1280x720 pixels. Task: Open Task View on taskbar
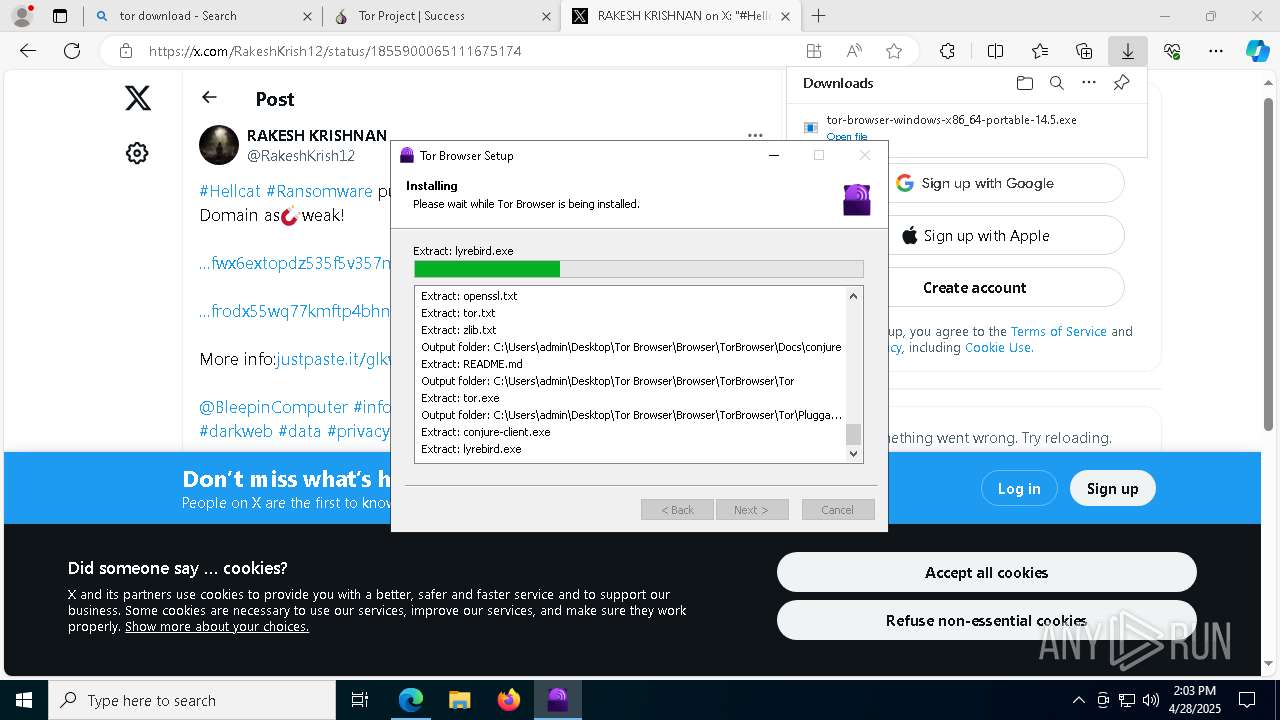click(360, 700)
